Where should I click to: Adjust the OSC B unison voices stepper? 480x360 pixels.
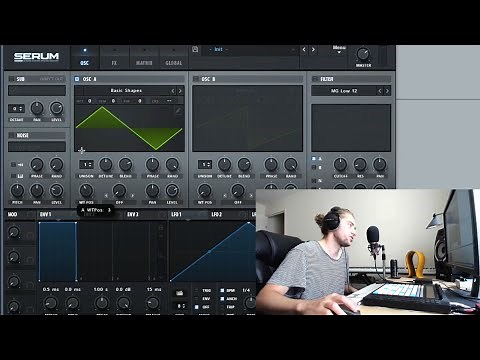(205, 164)
